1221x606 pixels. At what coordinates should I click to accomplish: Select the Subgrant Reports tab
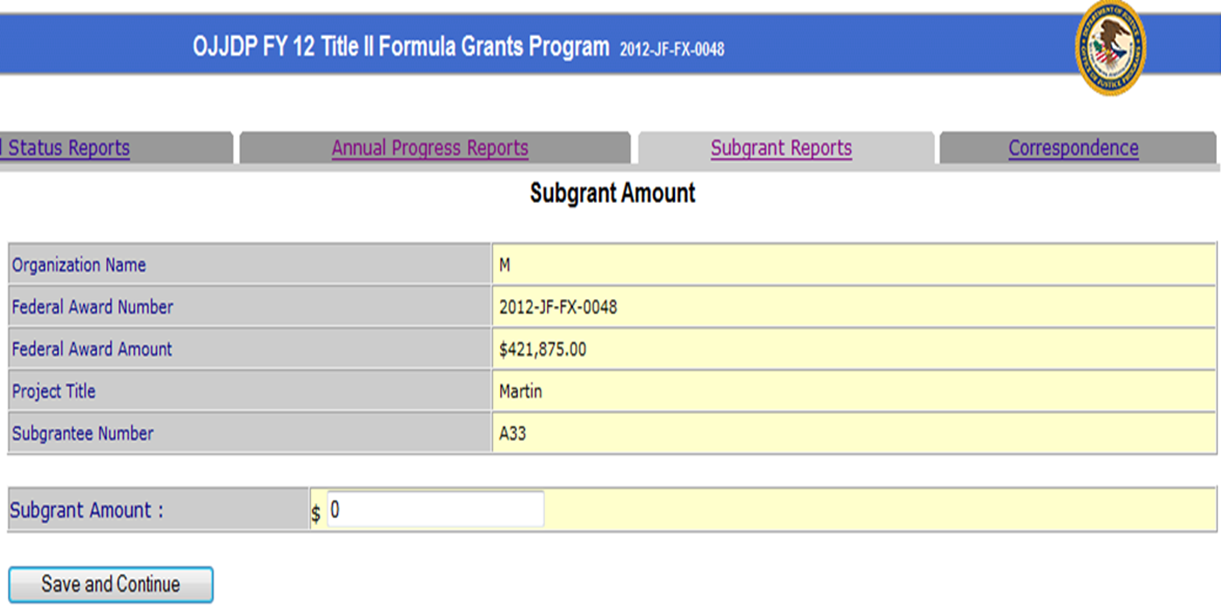[x=781, y=148]
